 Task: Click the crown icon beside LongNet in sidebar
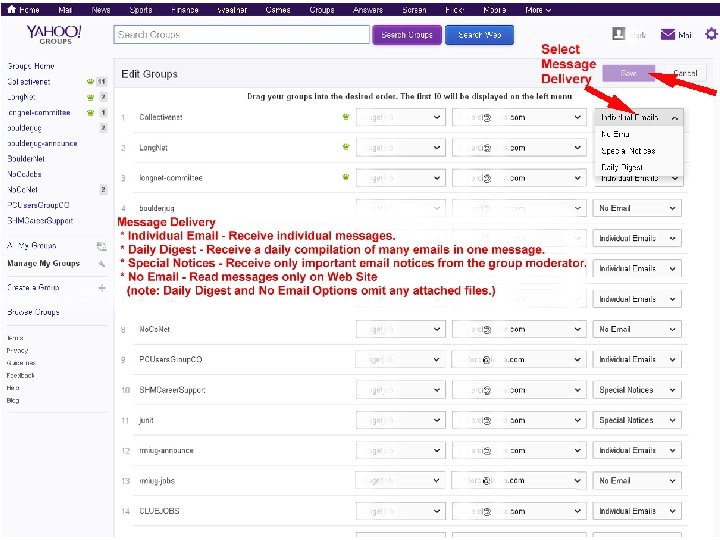(90, 97)
